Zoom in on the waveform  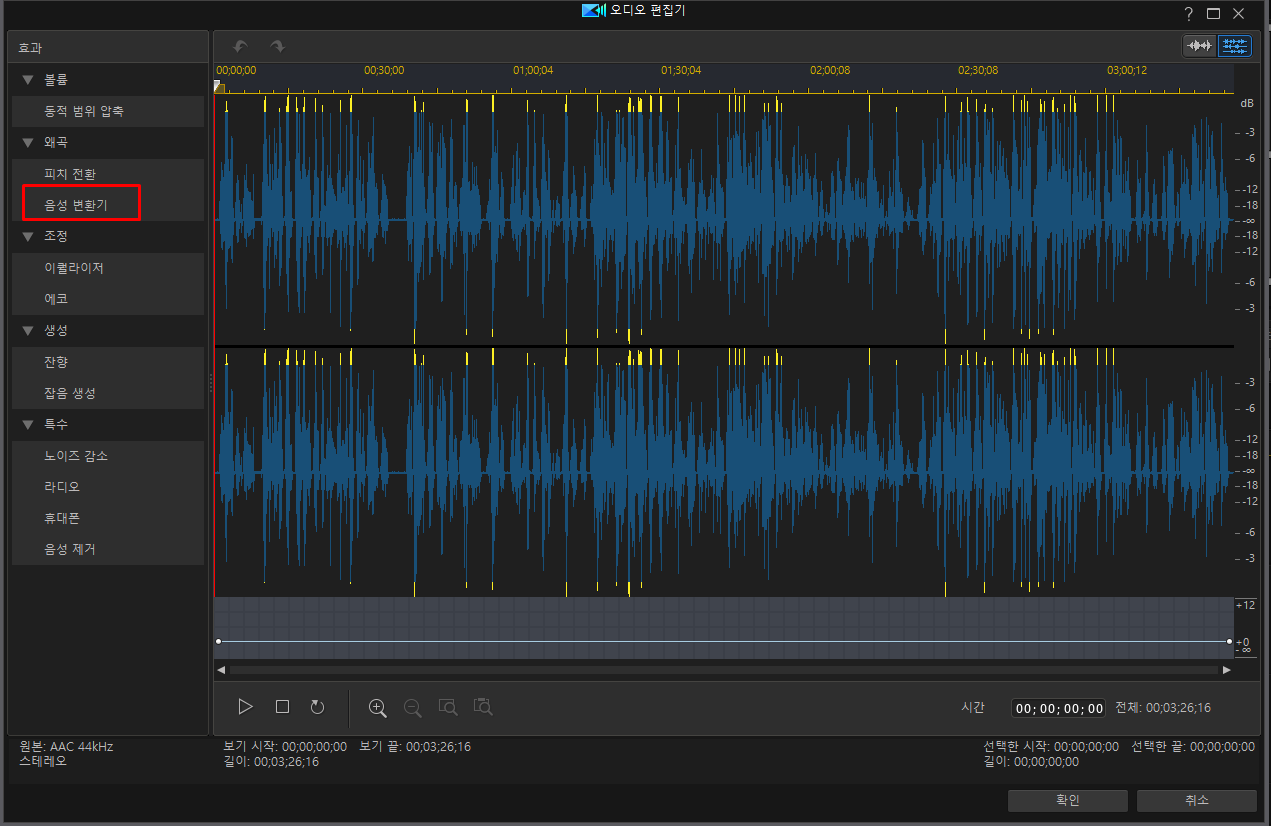tap(377, 707)
